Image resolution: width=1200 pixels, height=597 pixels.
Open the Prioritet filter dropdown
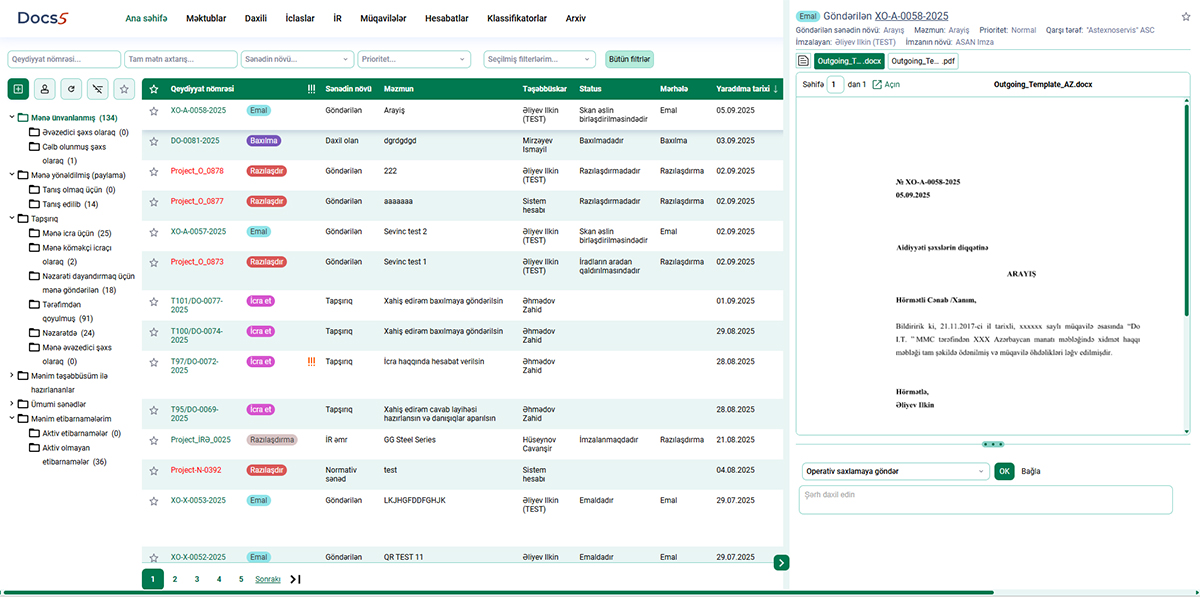[415, 59]
